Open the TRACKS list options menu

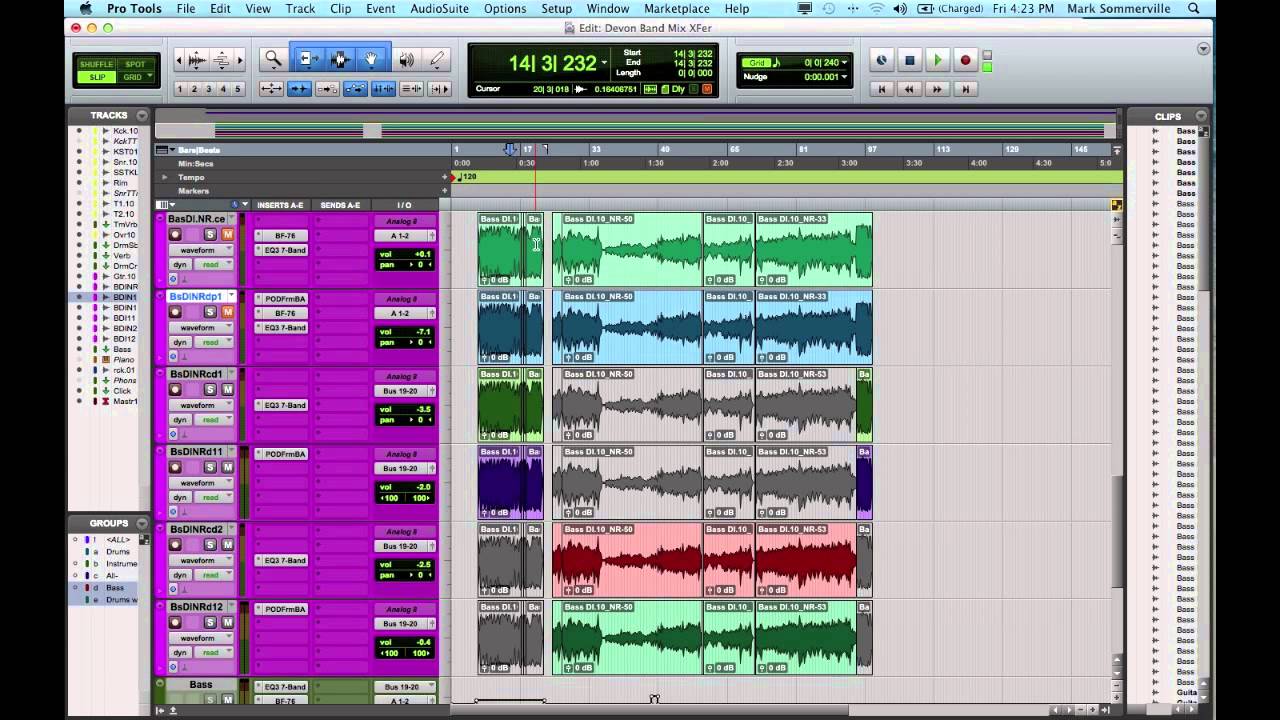coord(142,116)
